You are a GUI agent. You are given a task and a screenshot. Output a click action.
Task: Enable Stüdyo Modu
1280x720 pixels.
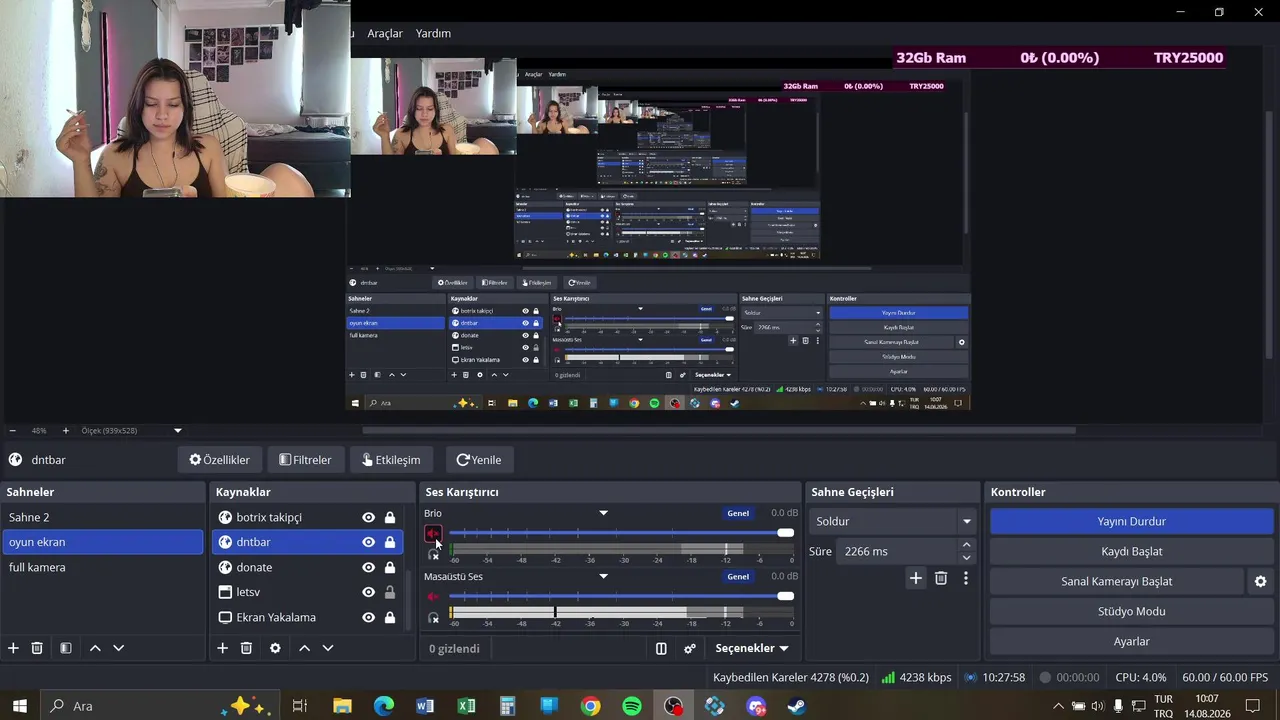[x=1131, y=611]
